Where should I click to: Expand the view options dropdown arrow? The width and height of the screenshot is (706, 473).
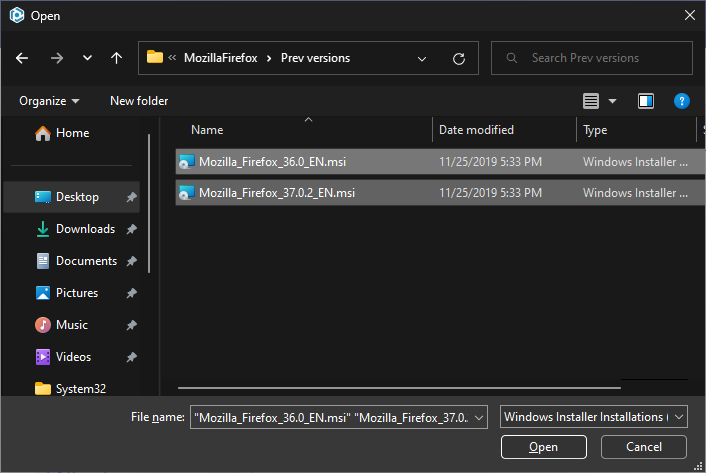pyautogui.click(x=612, y=101)
